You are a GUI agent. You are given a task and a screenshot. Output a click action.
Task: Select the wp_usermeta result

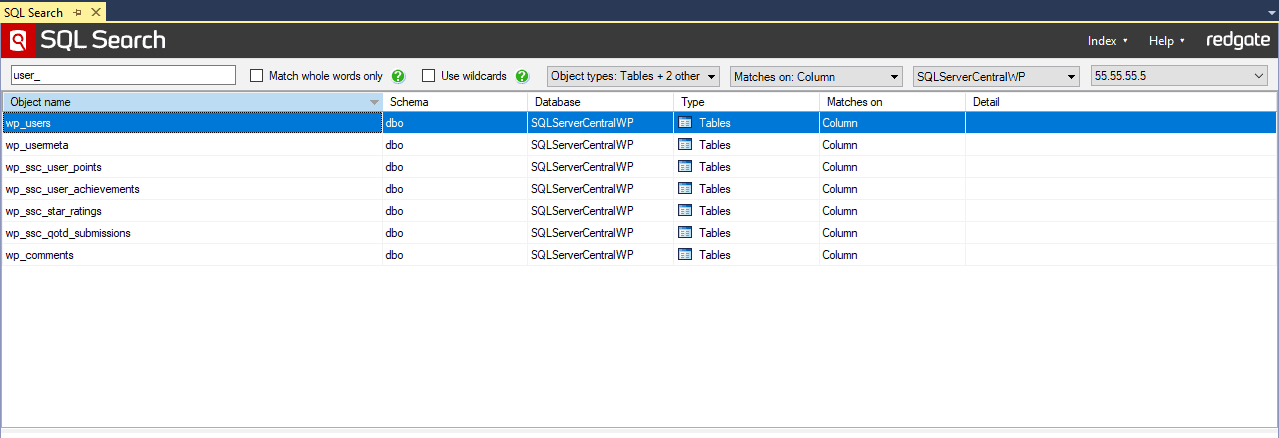(x=639, y=145)
